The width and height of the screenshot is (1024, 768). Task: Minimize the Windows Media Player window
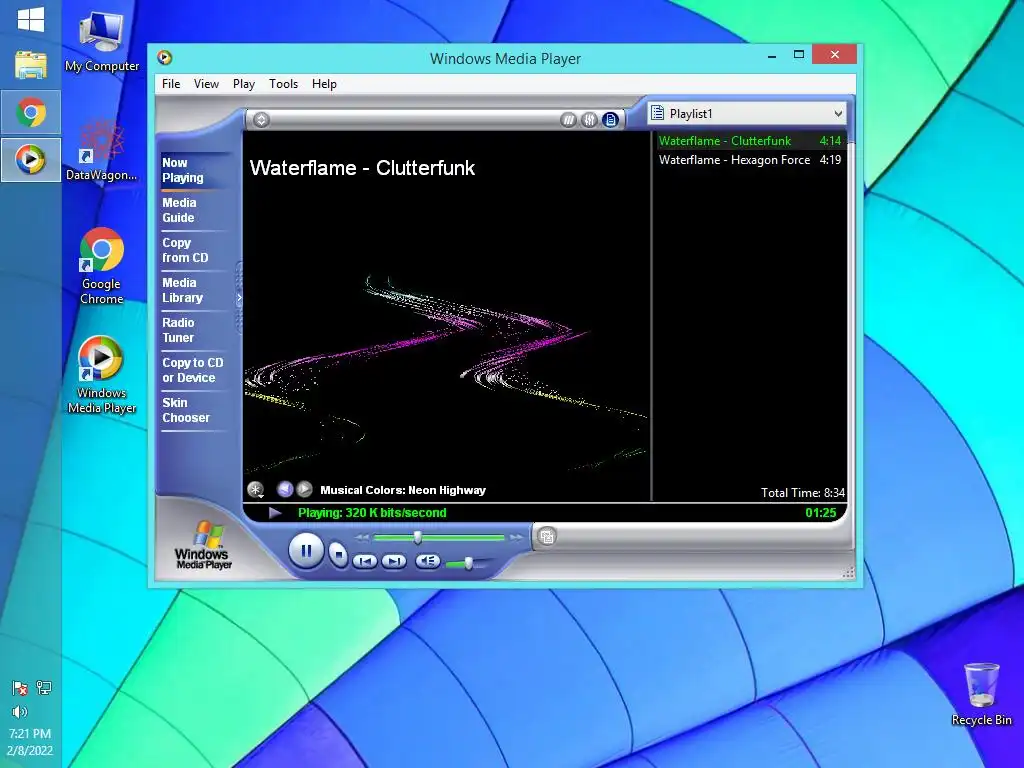pos(772,56)
